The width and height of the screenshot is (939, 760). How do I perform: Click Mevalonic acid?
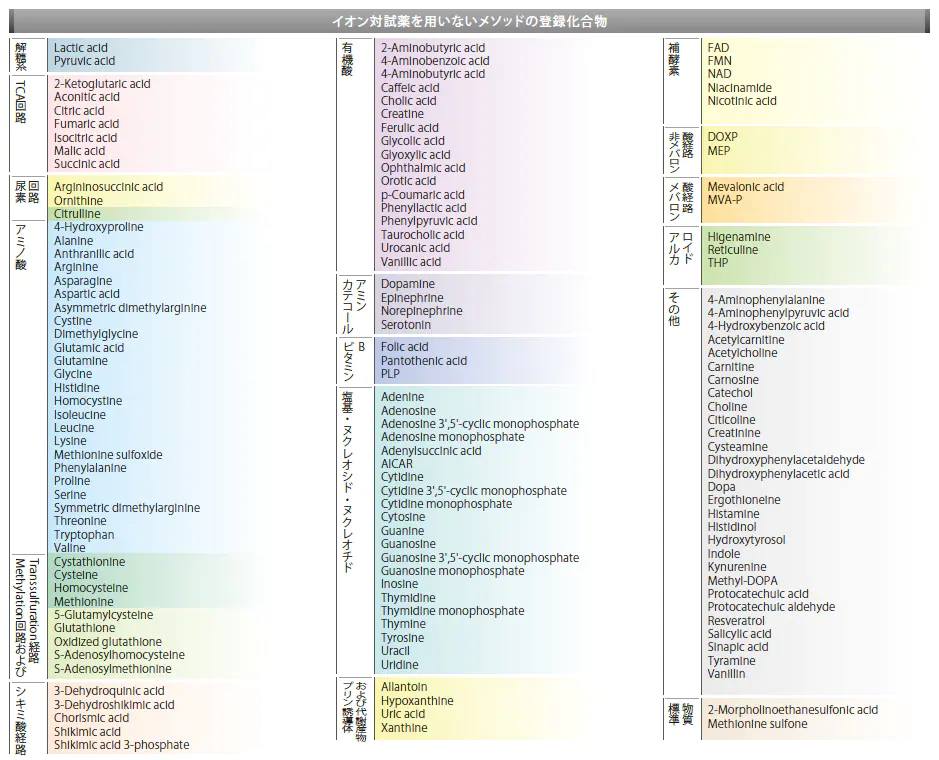[x=746, y=187]
